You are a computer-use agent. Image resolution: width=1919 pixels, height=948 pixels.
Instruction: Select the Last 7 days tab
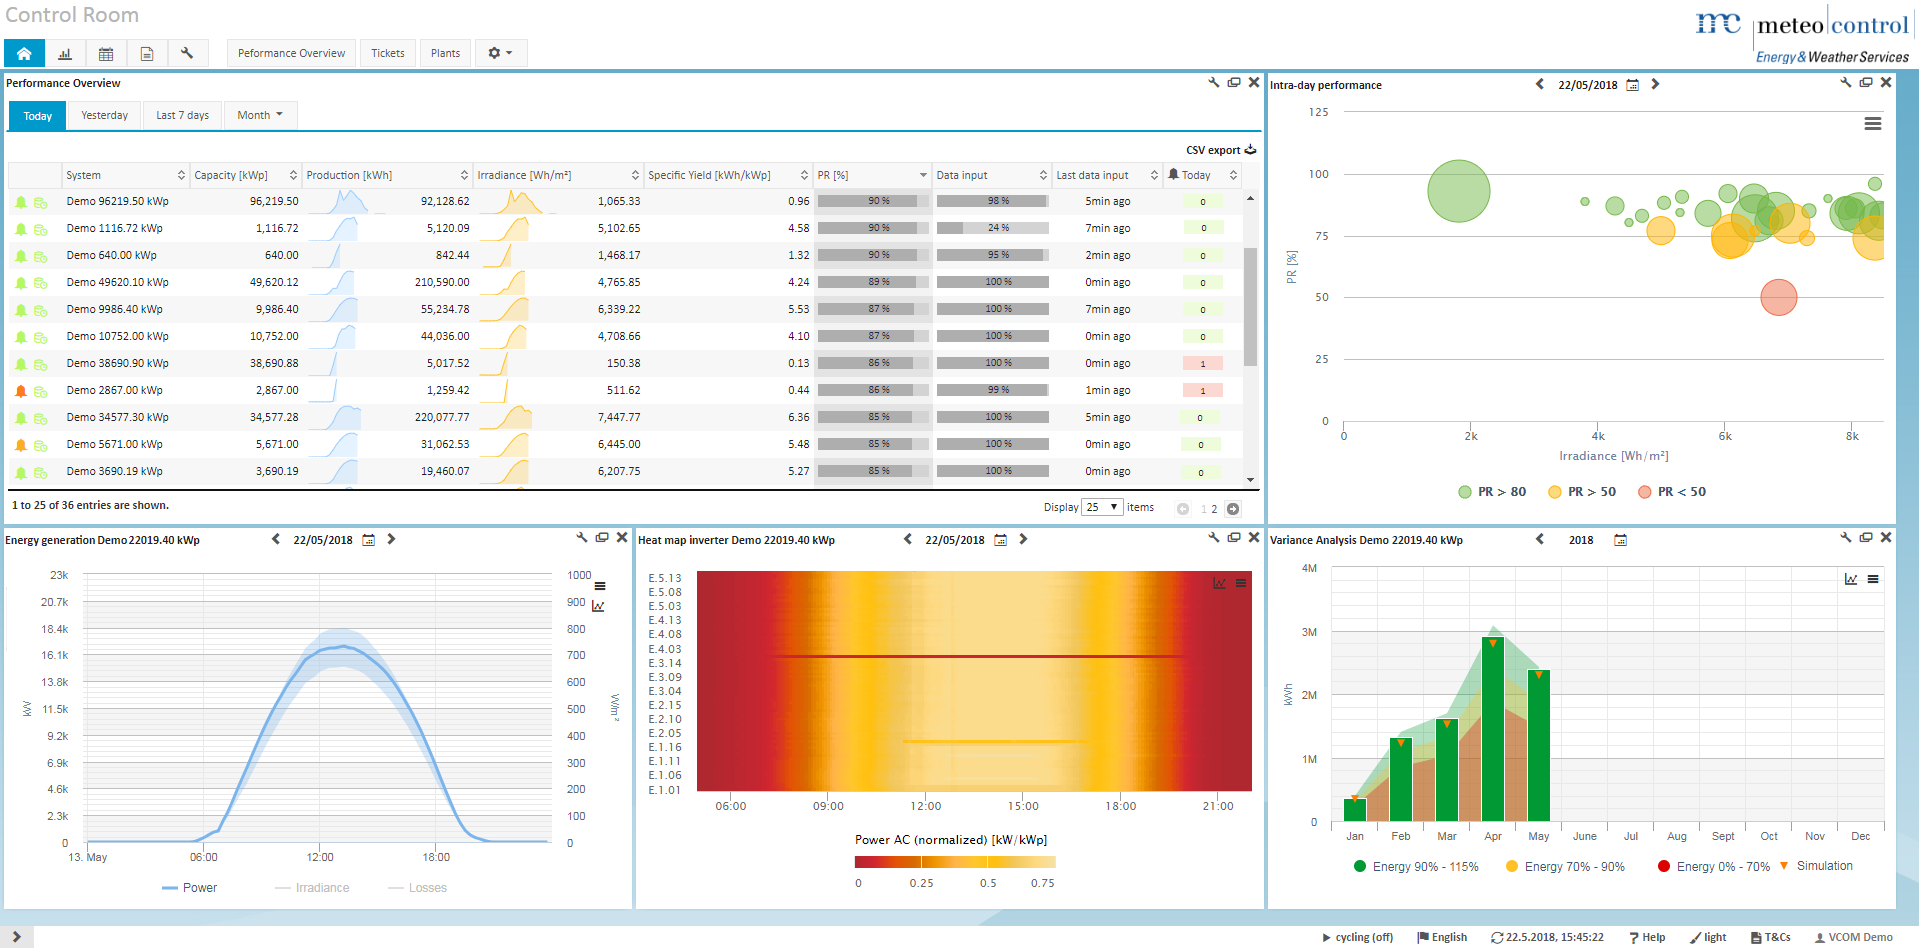[182, 115]
